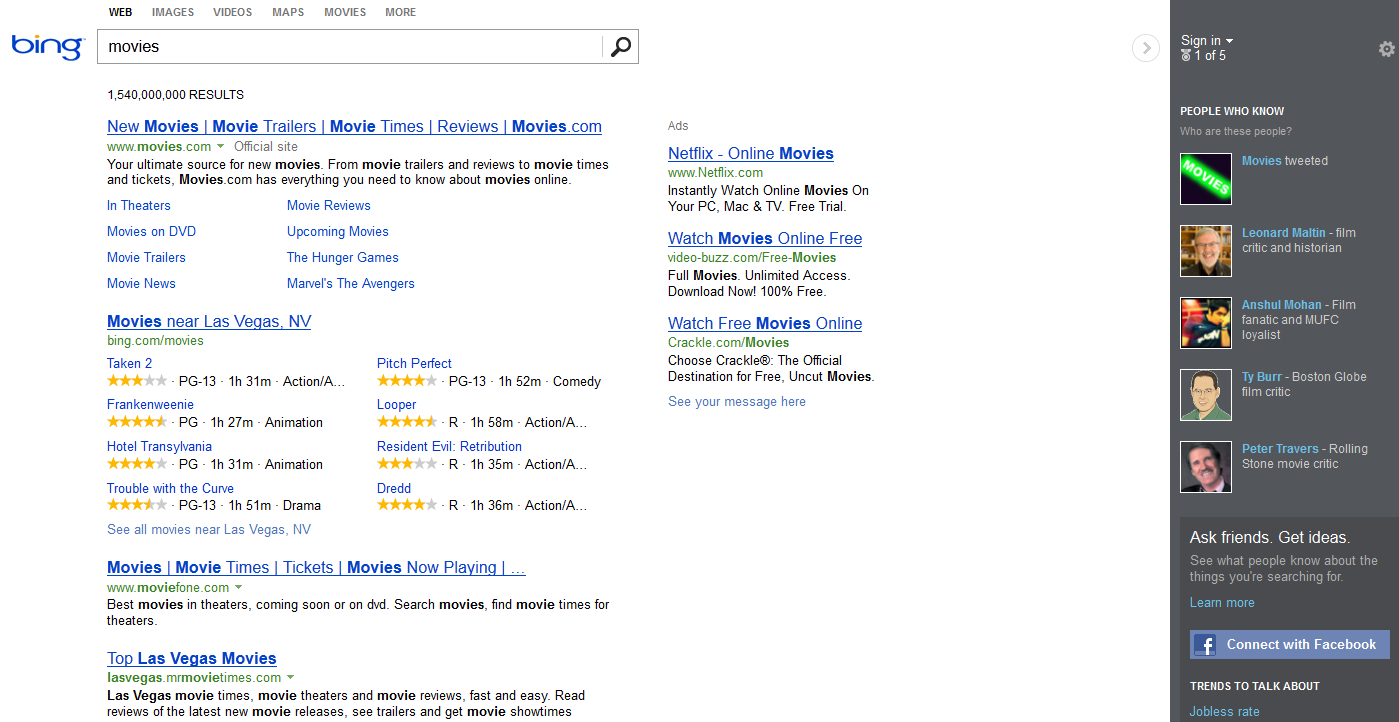Open the Dredd movie link

394,489
